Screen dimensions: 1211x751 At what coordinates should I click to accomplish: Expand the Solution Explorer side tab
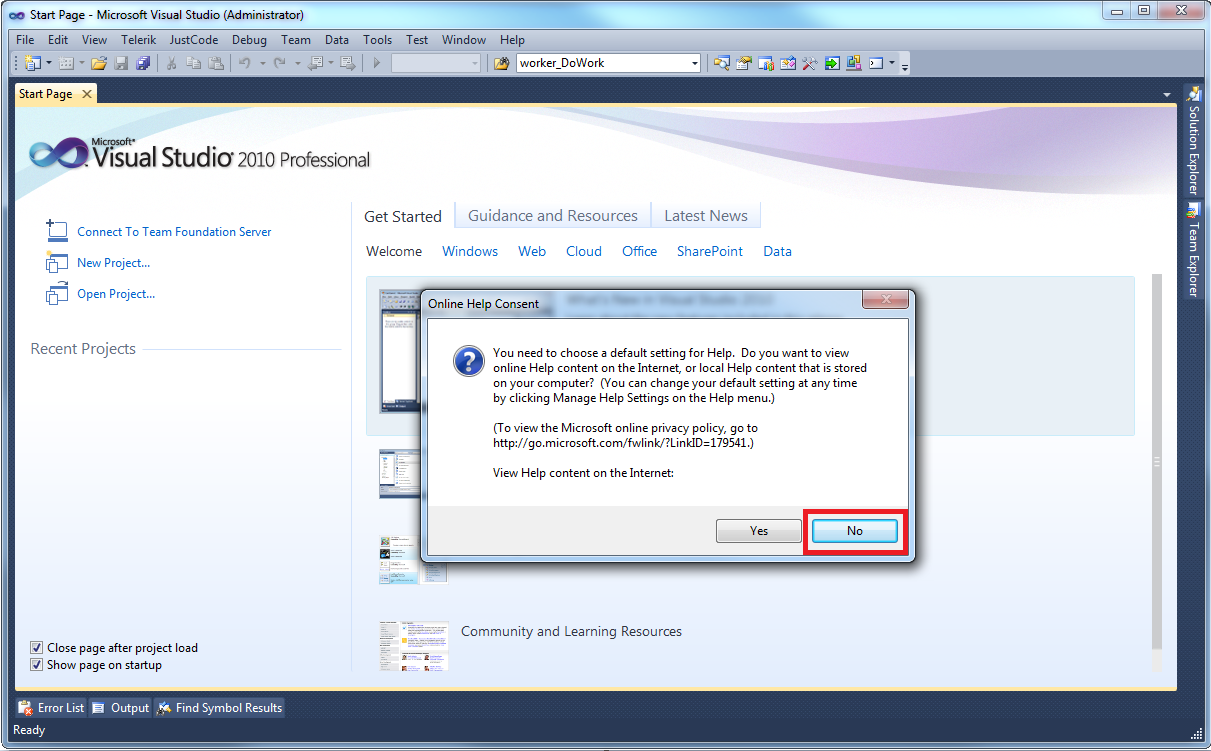(1193, 141)
